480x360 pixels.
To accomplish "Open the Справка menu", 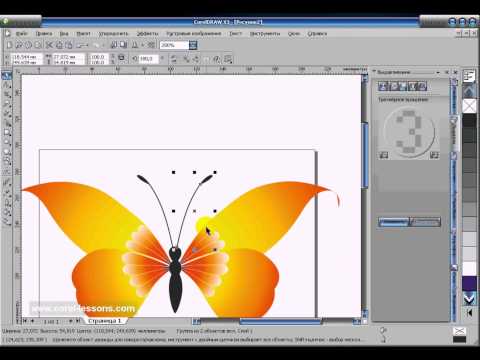I will click(x=317, y=34).
